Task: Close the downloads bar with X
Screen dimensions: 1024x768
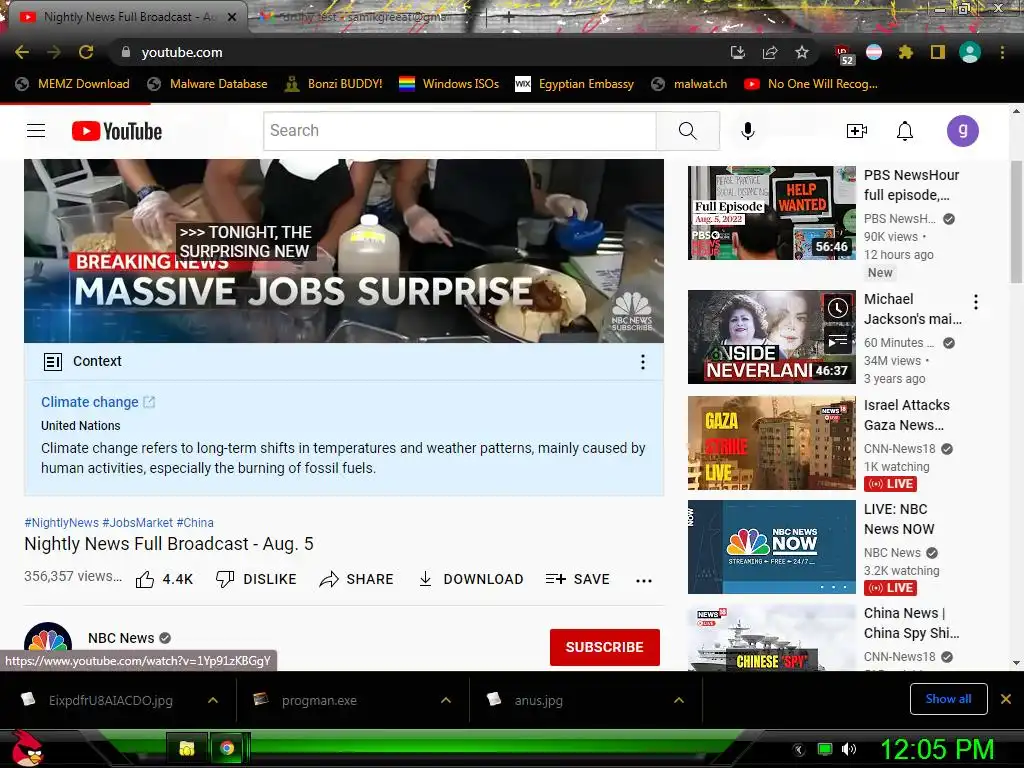Action: (1006, 699)
